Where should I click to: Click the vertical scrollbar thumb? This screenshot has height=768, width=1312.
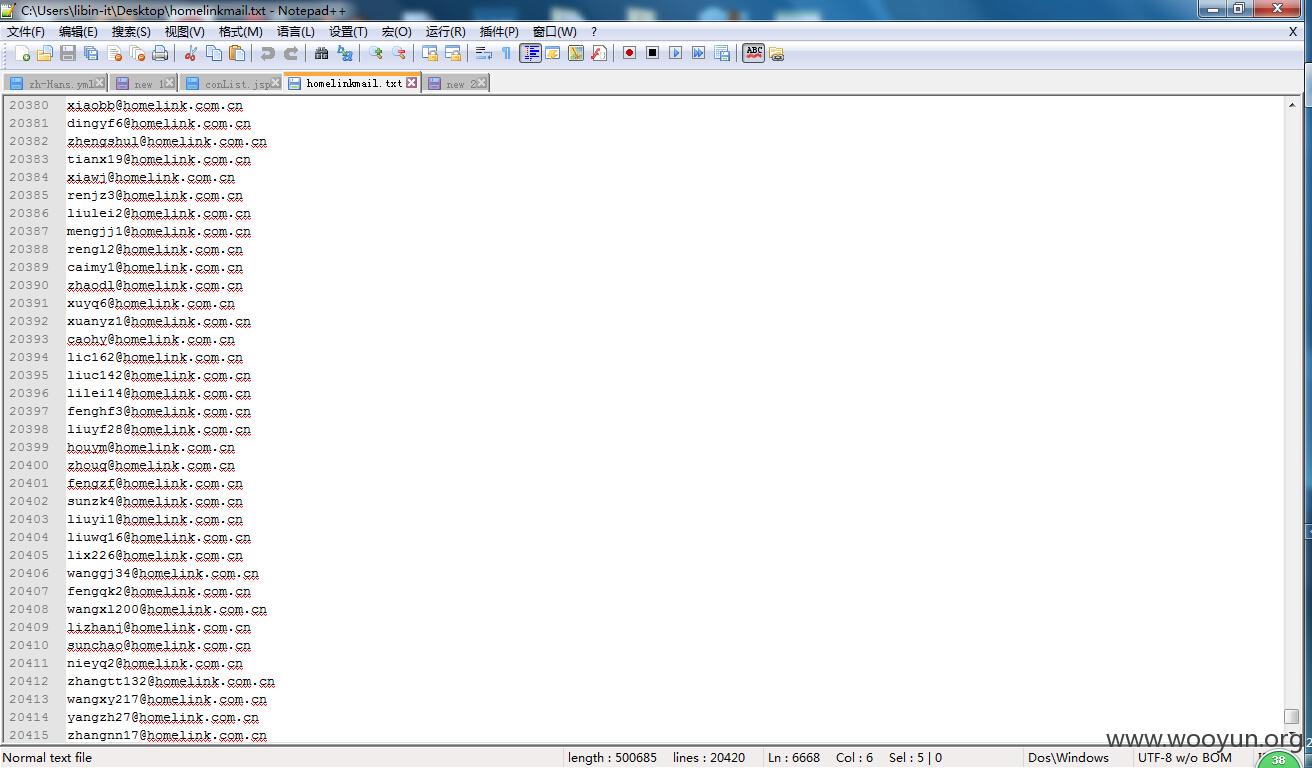[1291, 716]
